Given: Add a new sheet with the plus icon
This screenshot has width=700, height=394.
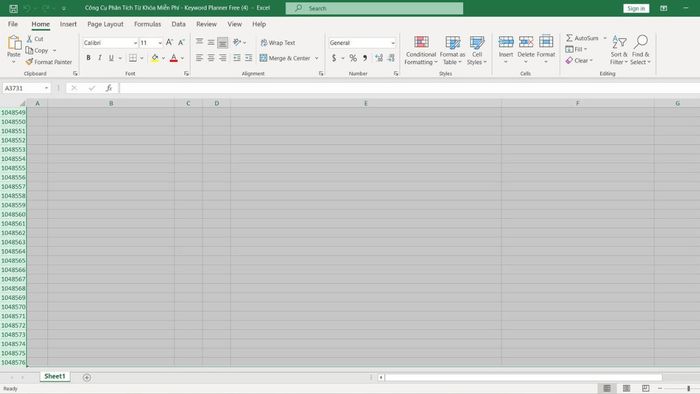Looking at the screenshot, I should [87, 377].
